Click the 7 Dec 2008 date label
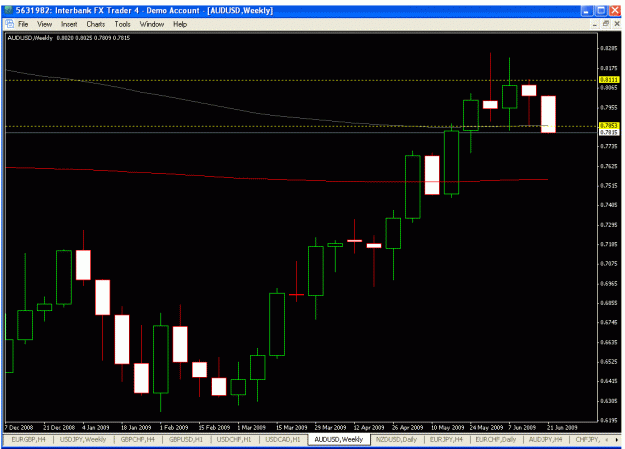The height and width of the screenshot is (449, 625). [19, 427]
